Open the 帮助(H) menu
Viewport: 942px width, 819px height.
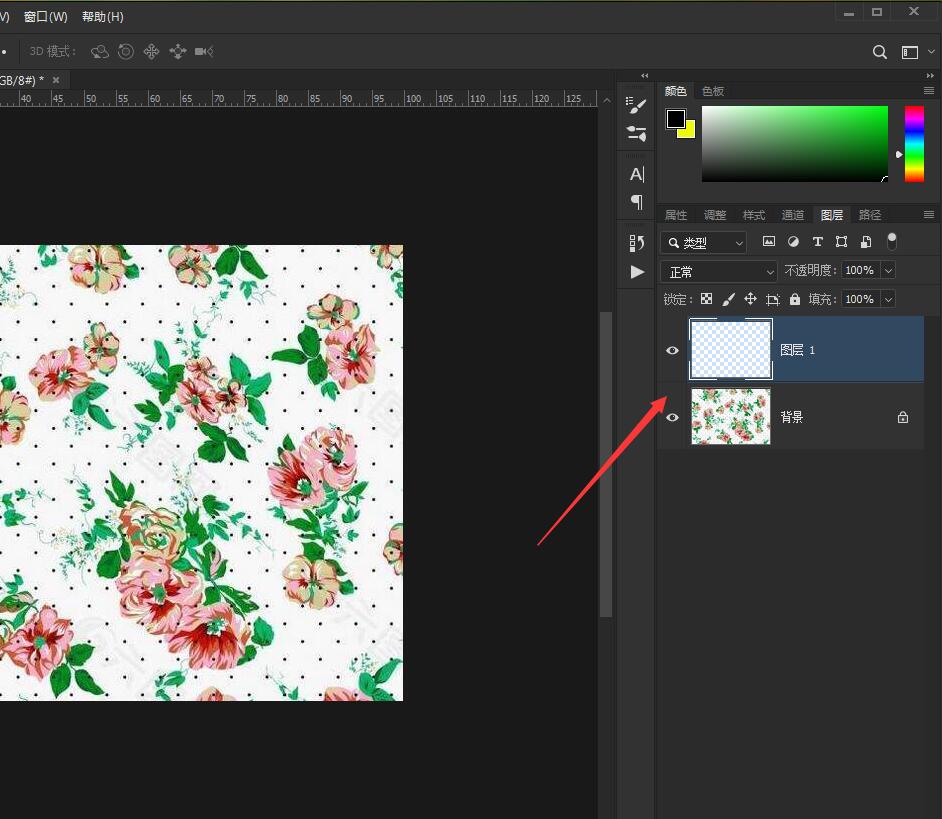click(x=102, y=17)
